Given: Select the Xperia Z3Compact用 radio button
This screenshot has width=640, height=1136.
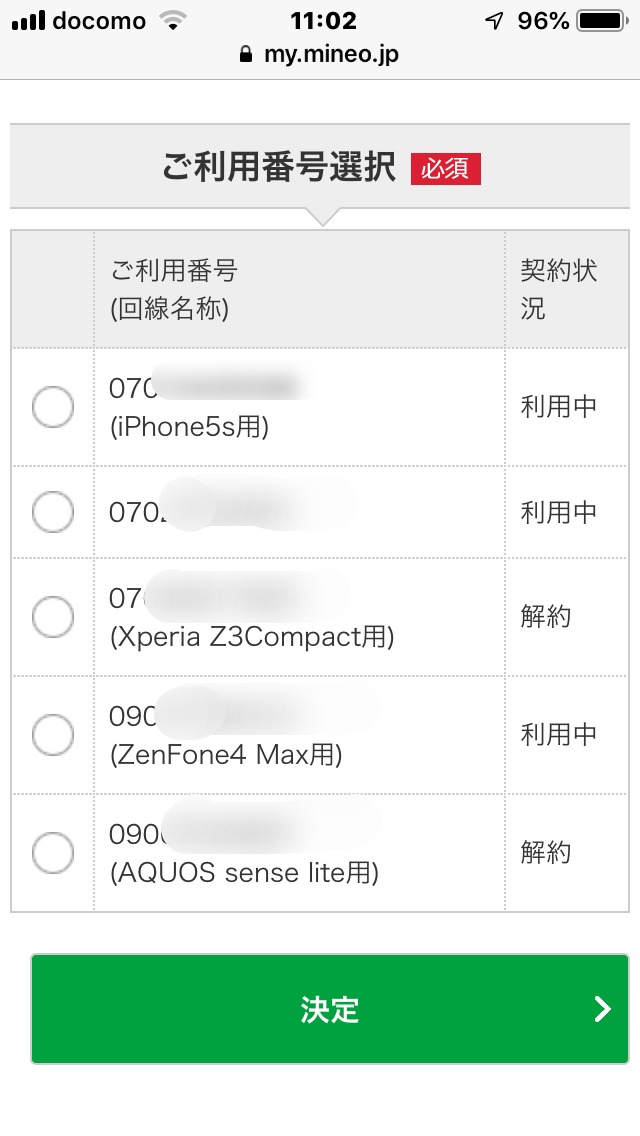Looking at the screenshot, I should pos(53,616).
